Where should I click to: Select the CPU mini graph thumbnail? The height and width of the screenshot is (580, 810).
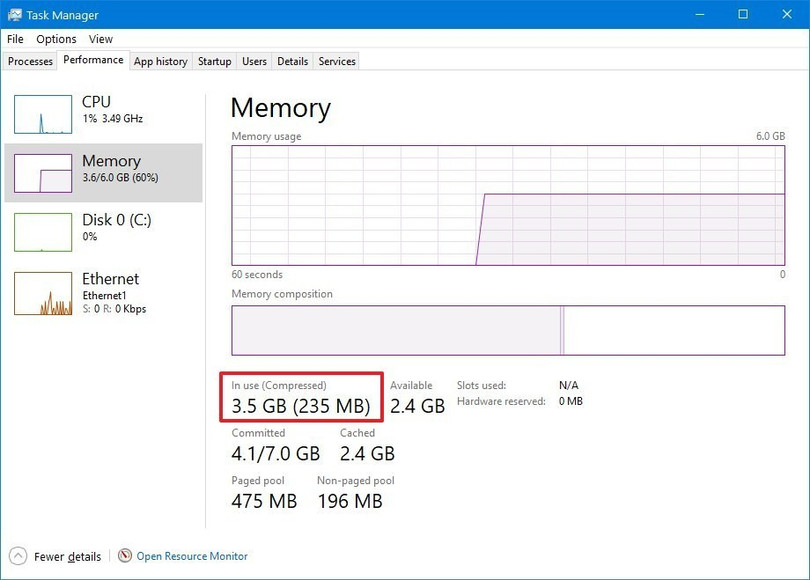(x=43, y=114)
